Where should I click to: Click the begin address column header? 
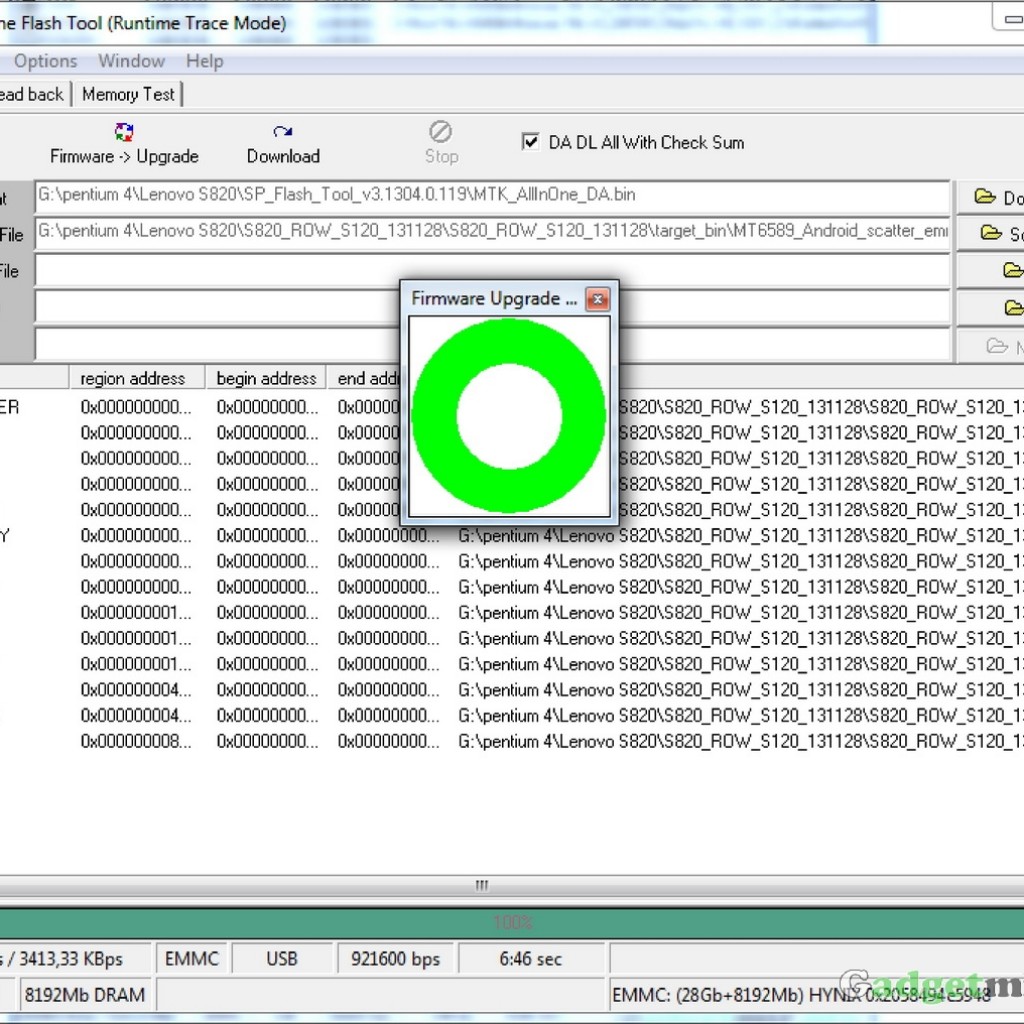(x=266, y=378)
